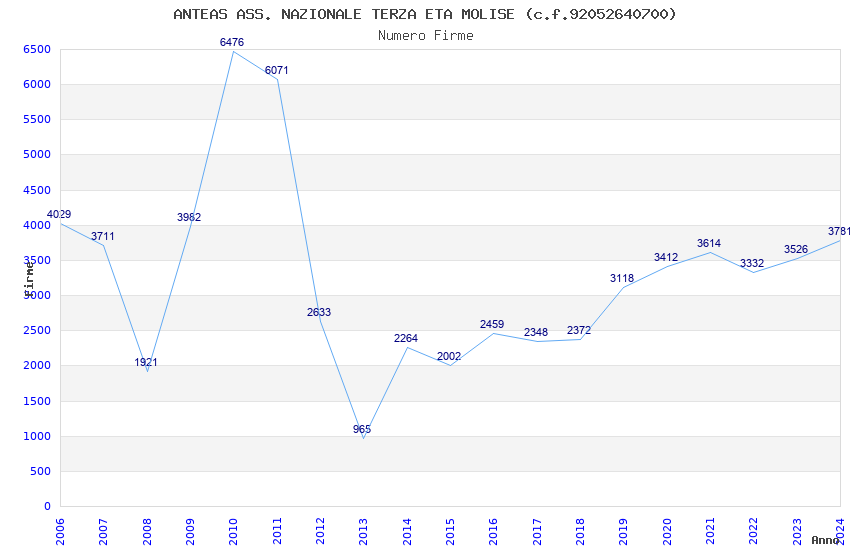Click the y-axis tick 1000
This screenshot has width=850, height=550.
37,437
